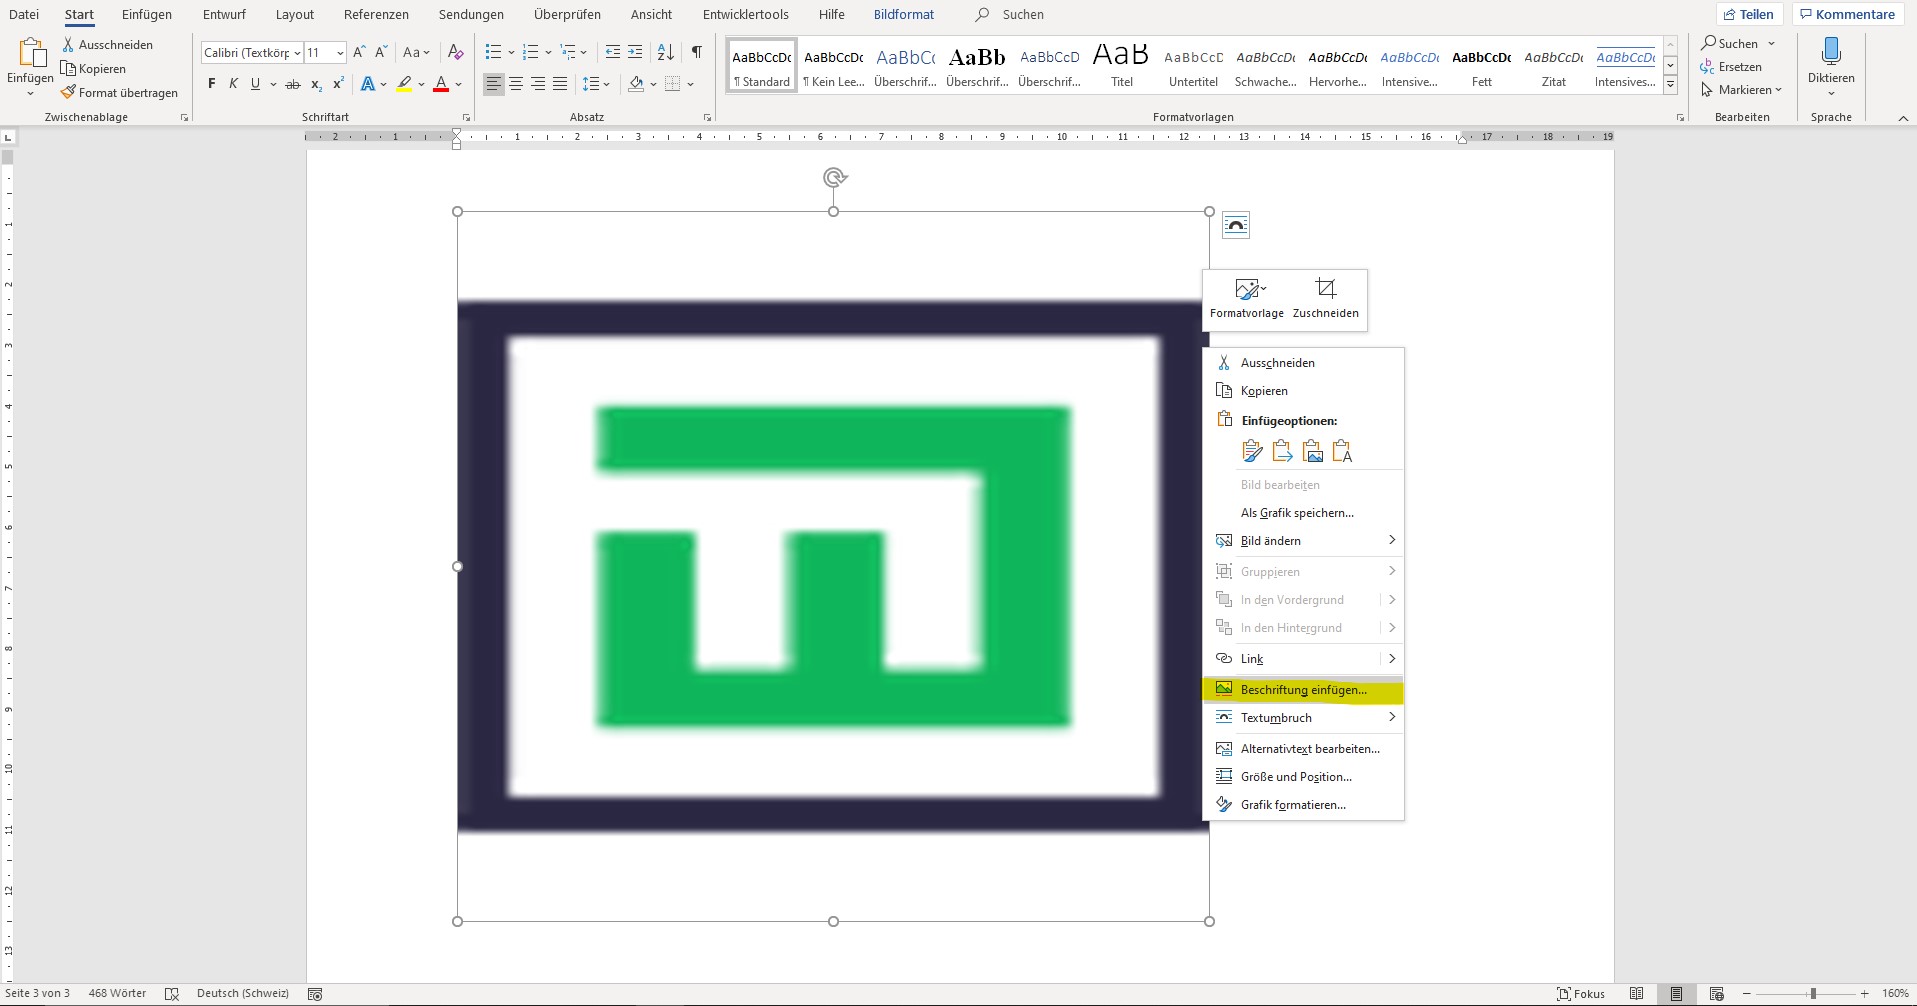Apply Überschrift 1 style
Image resolution: width=1917 pixels, height=1006 pixels.
tap(905, 67)
